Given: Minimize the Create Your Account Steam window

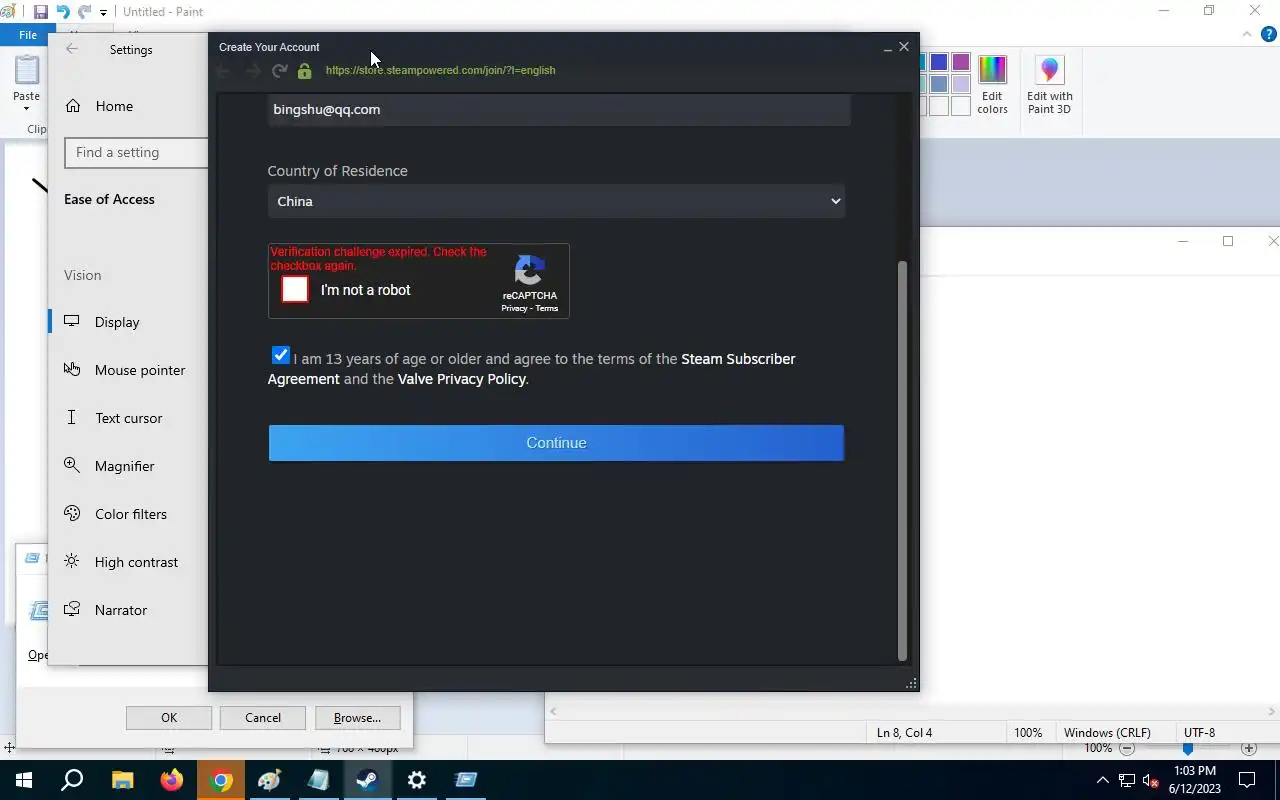Looking at the screenshot, I should tap(888, 47).
